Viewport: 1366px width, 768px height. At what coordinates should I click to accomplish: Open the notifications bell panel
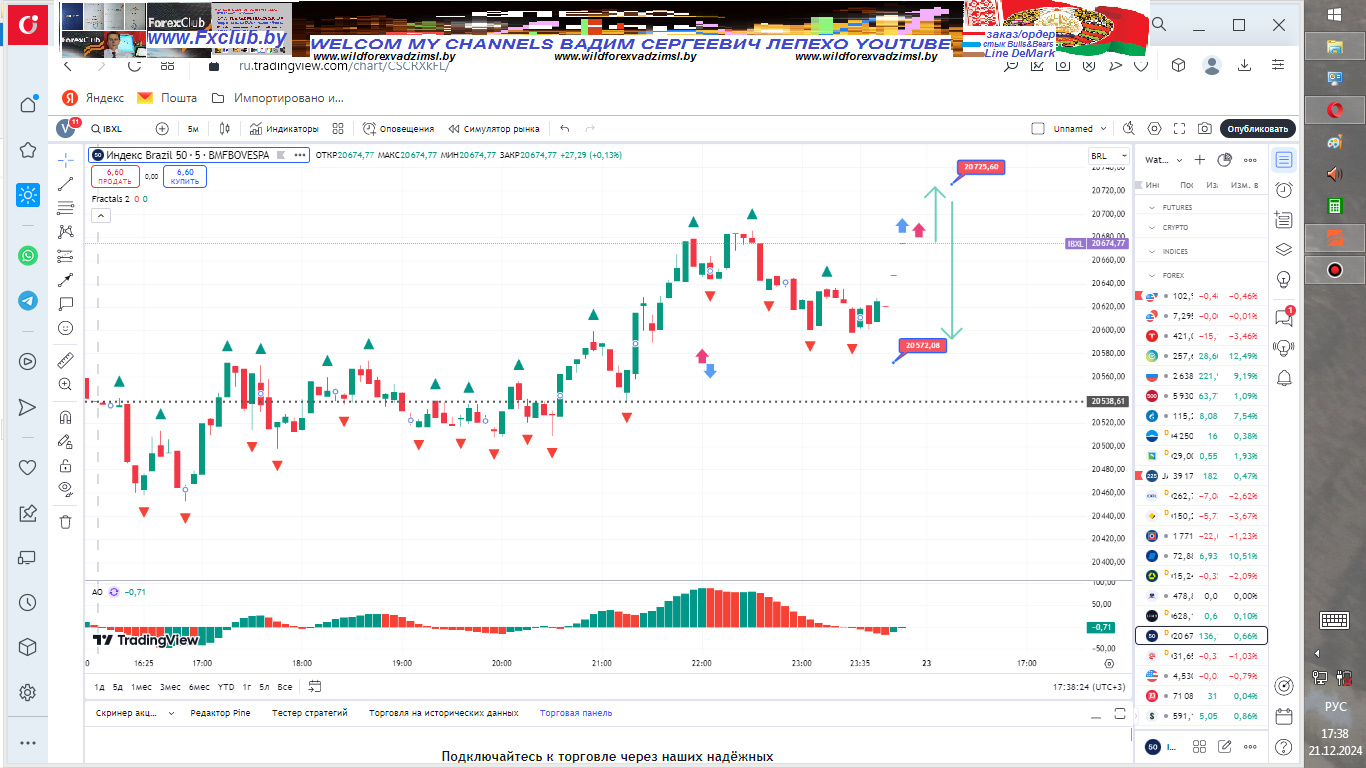click(x=1284, y=377)
